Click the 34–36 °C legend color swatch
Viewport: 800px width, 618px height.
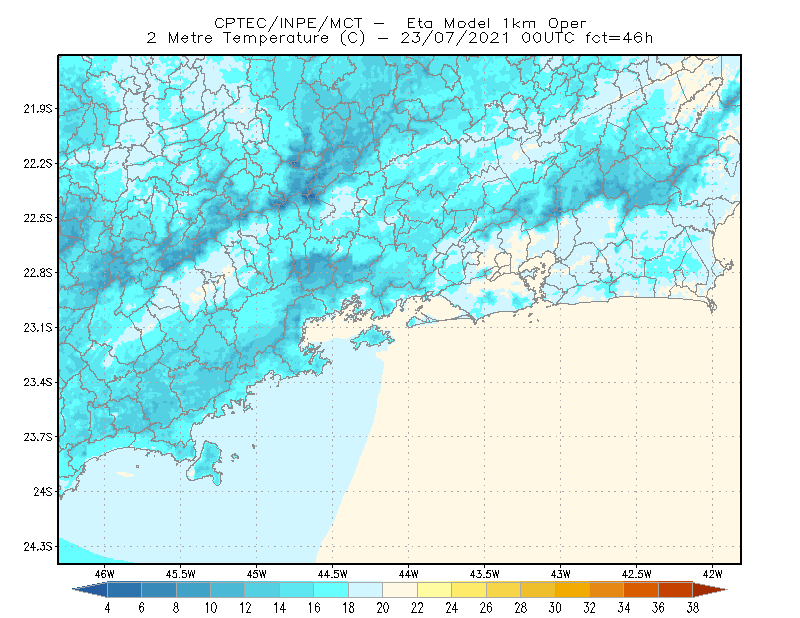641,590
